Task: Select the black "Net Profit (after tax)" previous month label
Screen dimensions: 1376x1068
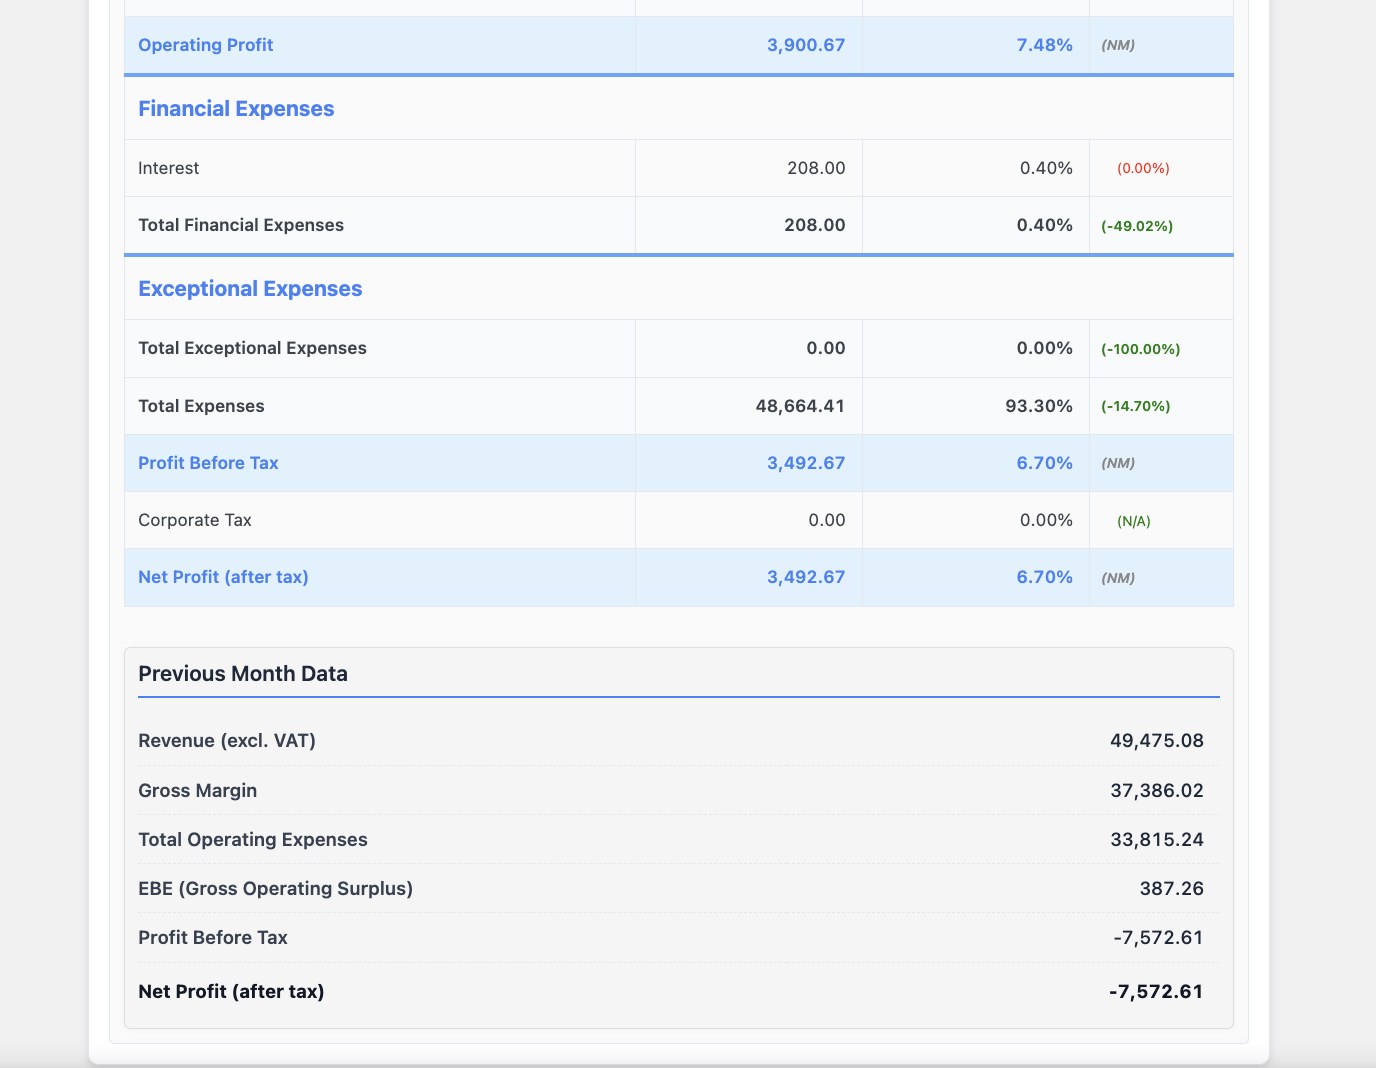Action: [x=231, y=992]
